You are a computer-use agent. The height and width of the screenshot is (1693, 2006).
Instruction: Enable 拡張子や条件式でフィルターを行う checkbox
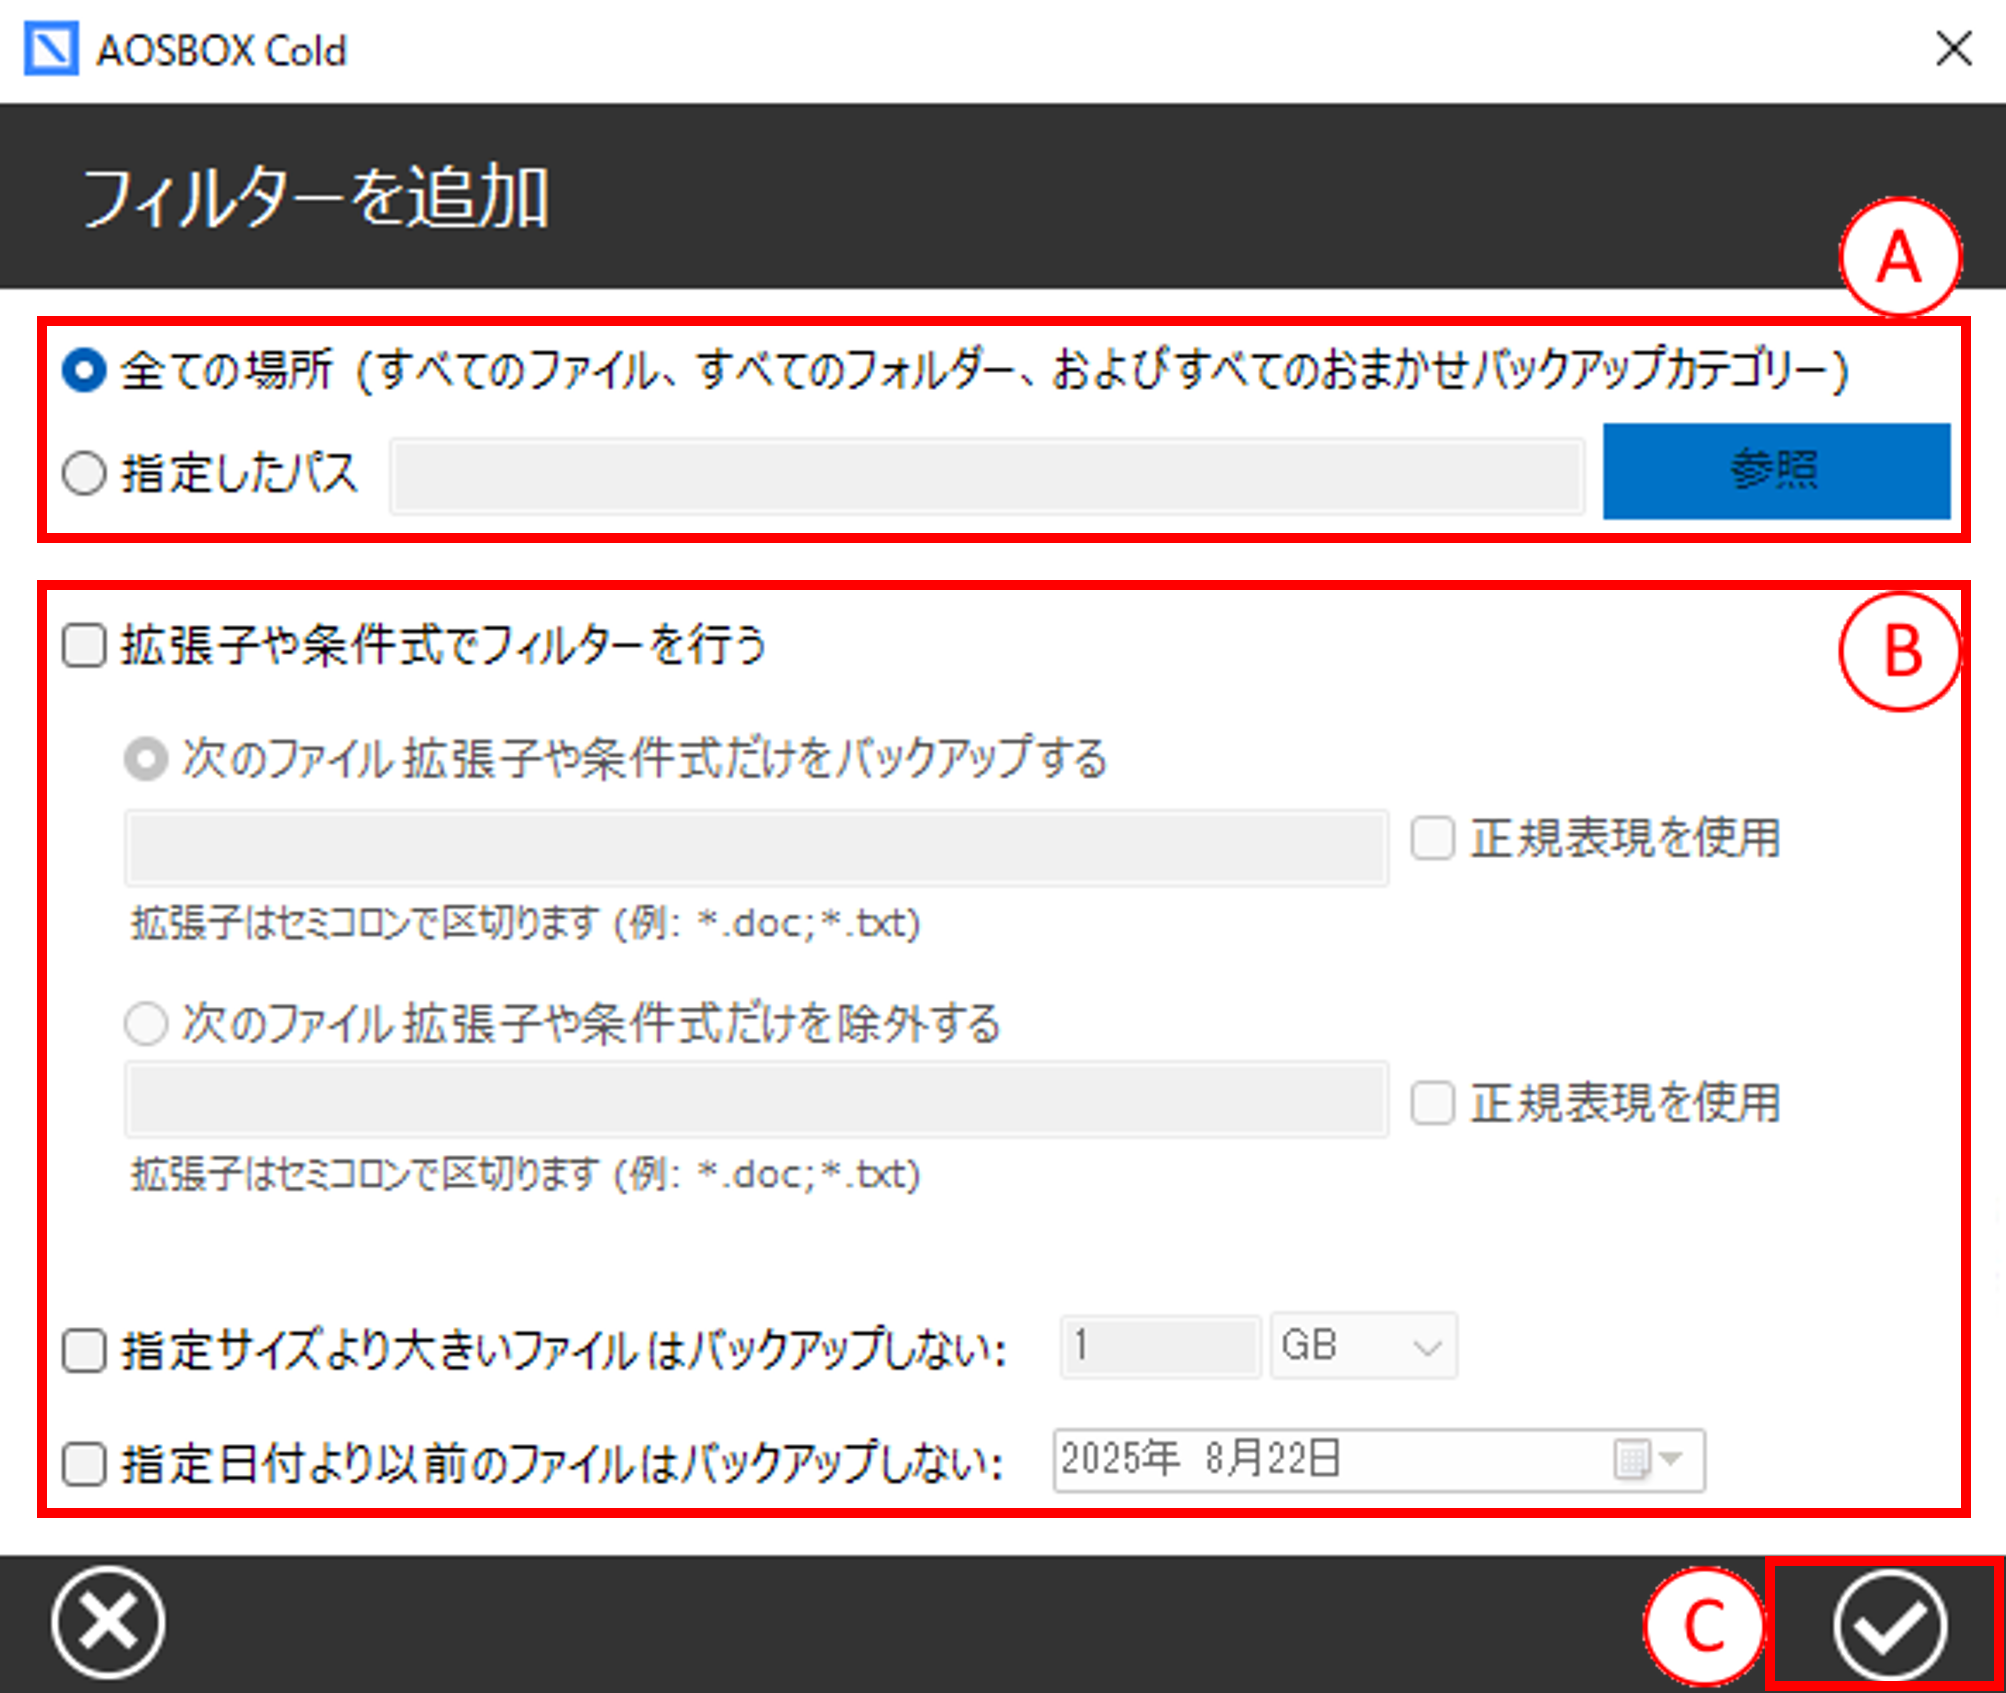point(84,645)
